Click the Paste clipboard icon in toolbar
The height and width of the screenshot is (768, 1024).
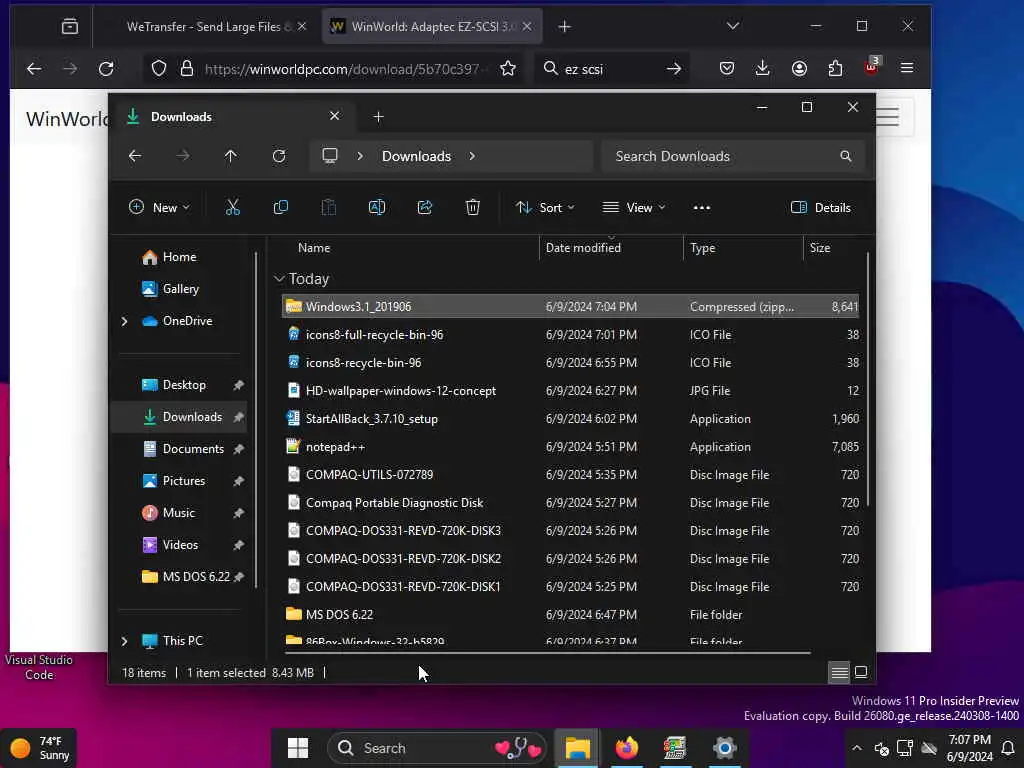pos(328,208)
